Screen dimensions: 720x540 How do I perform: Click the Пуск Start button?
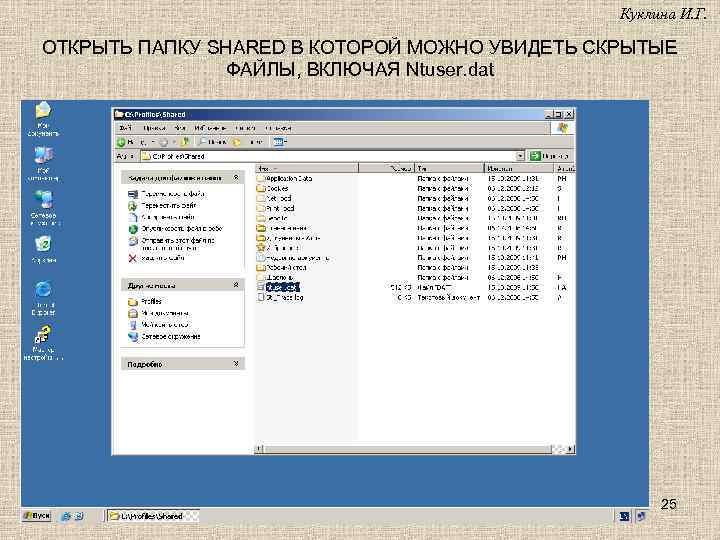[x=36, y=516]
